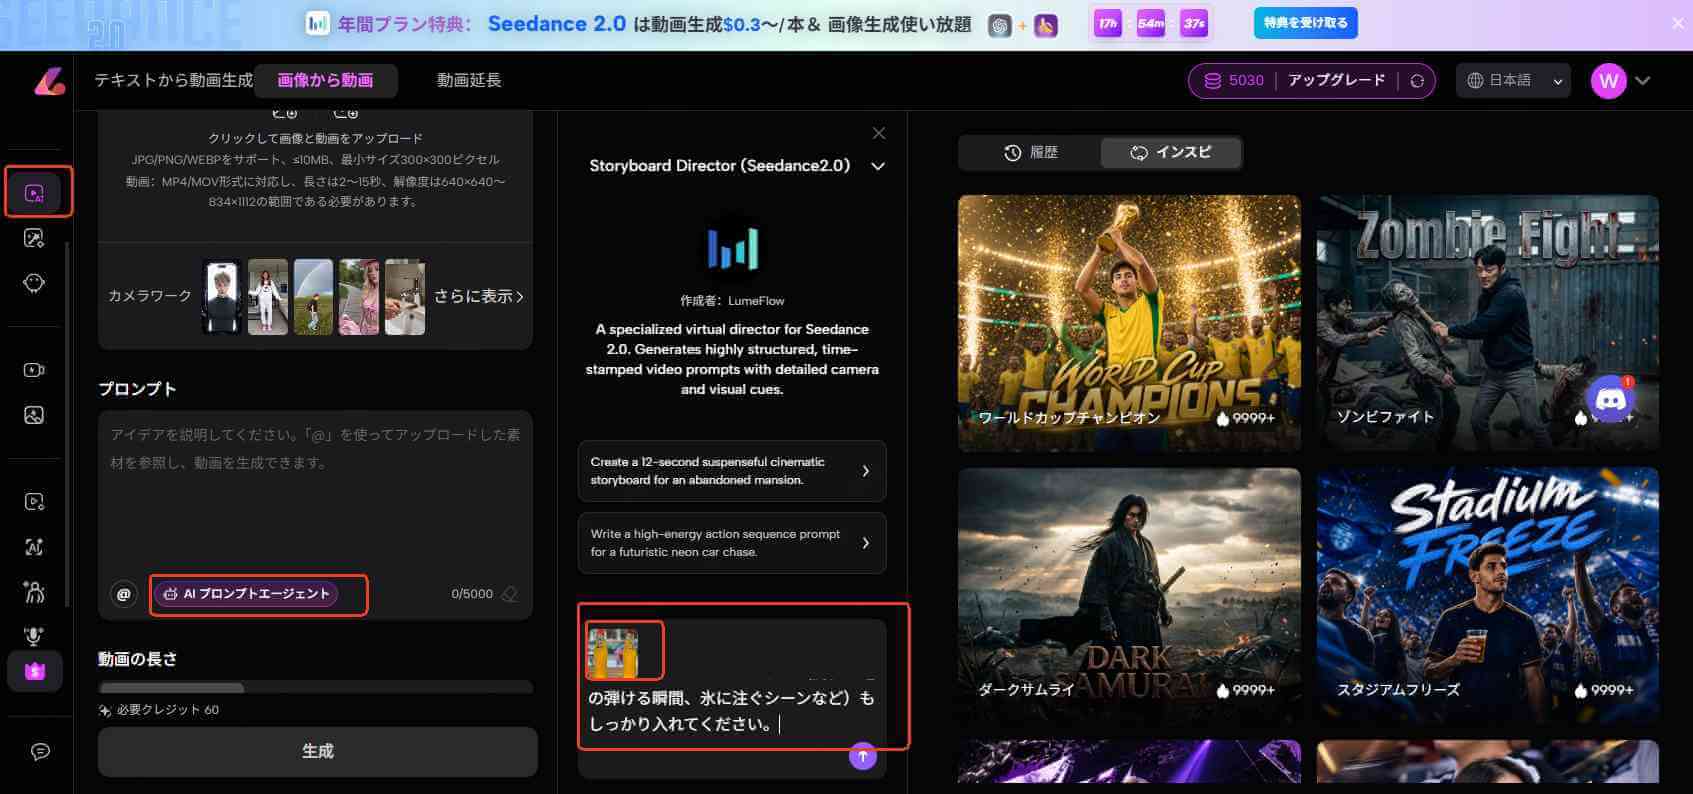Click the ChatGPT icon in promo banner
The width and height of the screenshot is (1693, 794).
pos(1000,26)
